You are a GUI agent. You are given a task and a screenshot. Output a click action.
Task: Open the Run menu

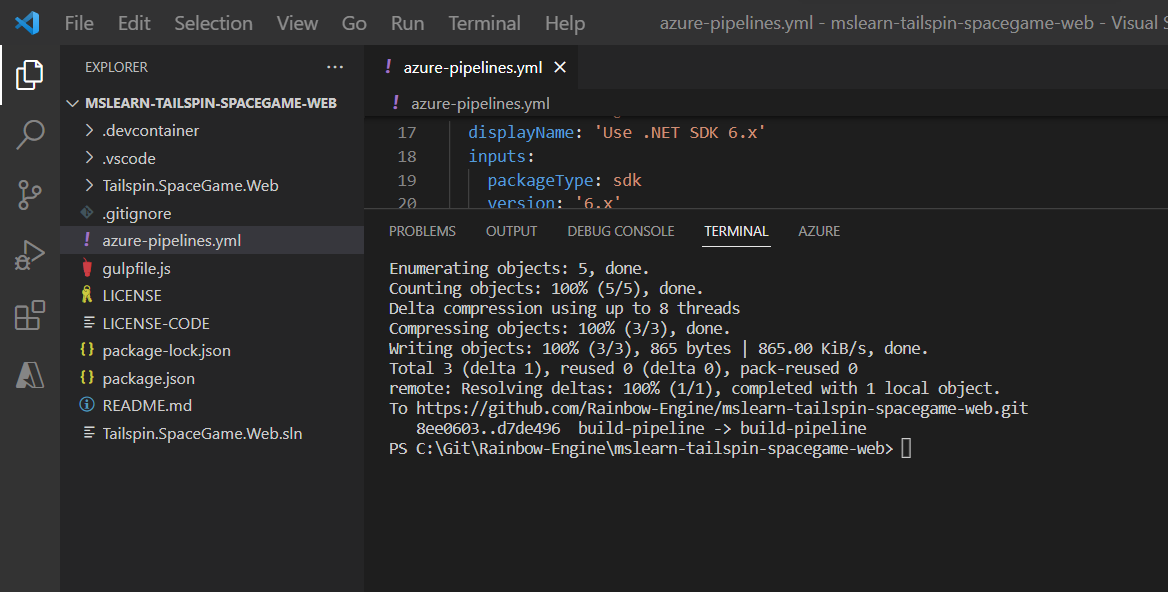click(x=407, y=23)
